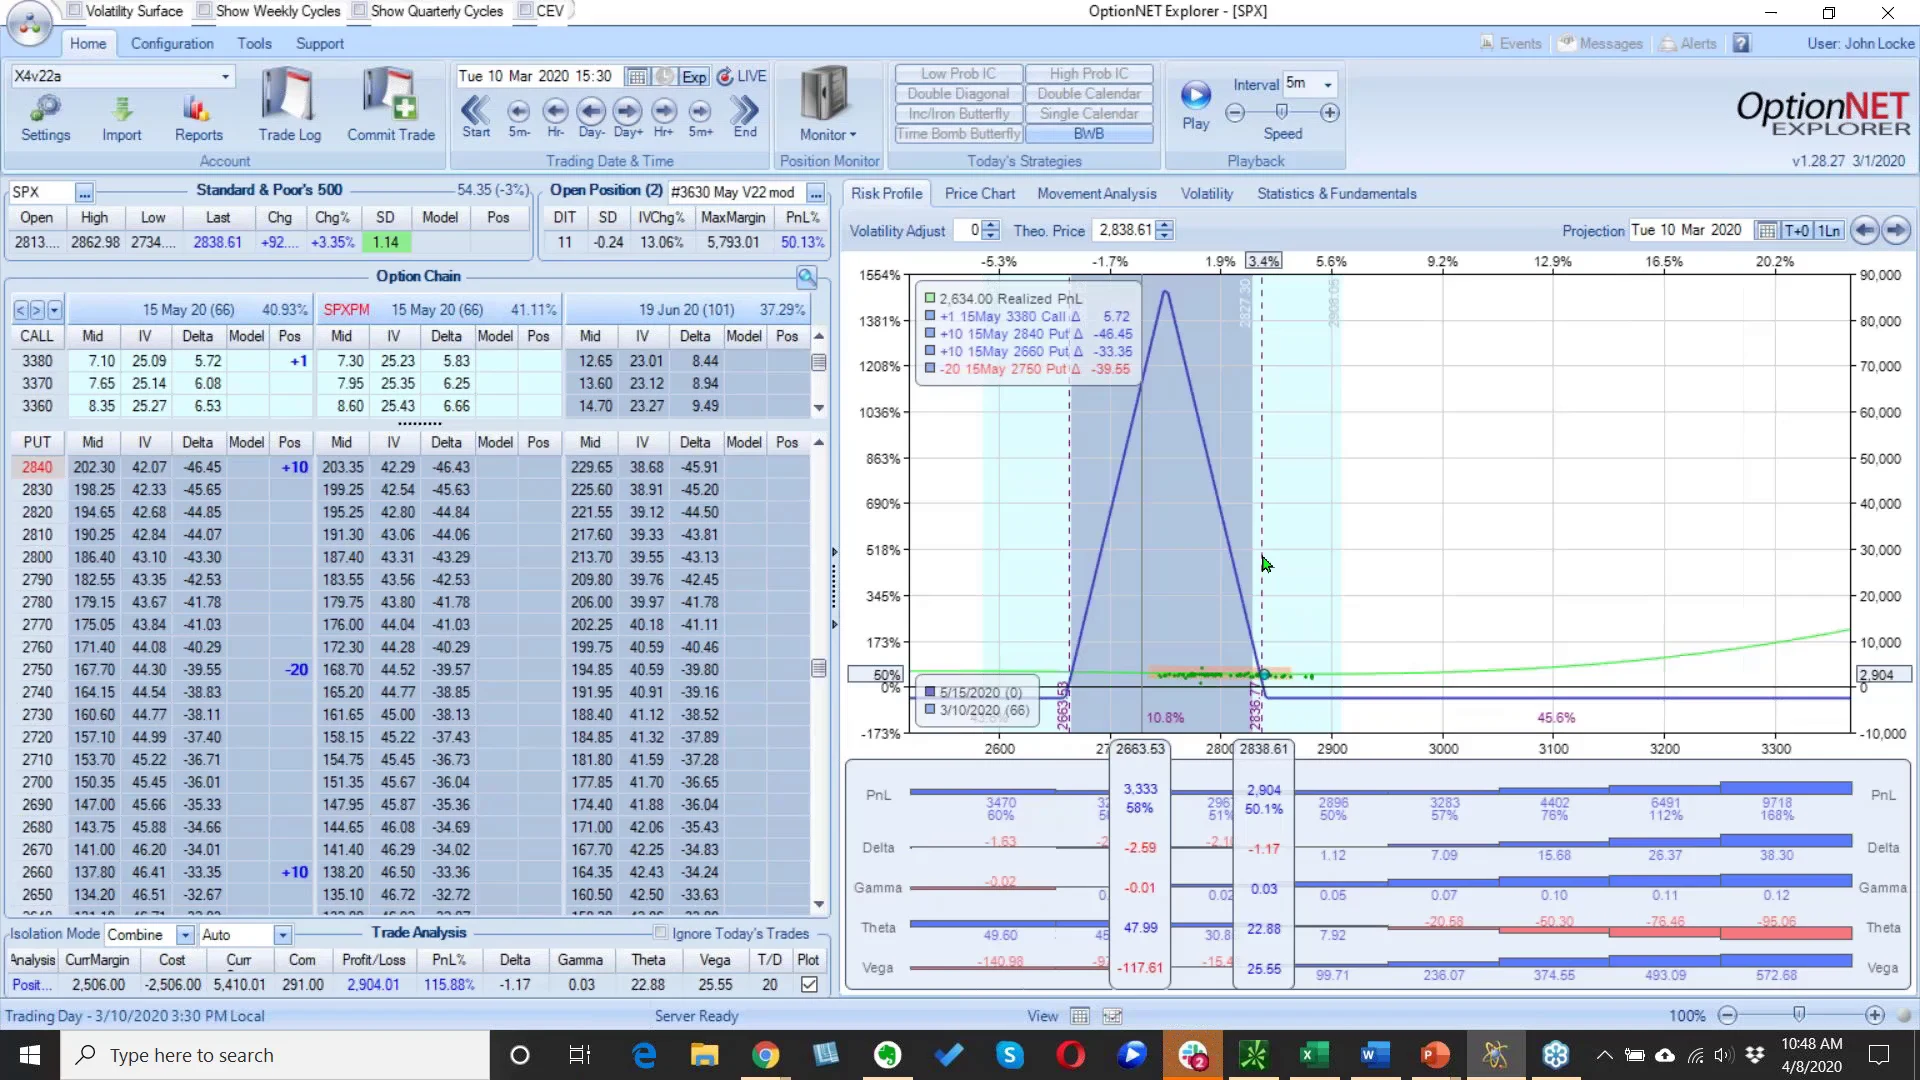Open Skype from the taskbar
The width and height of the screenshot is (1920, 1080).
(1010, 1055)
